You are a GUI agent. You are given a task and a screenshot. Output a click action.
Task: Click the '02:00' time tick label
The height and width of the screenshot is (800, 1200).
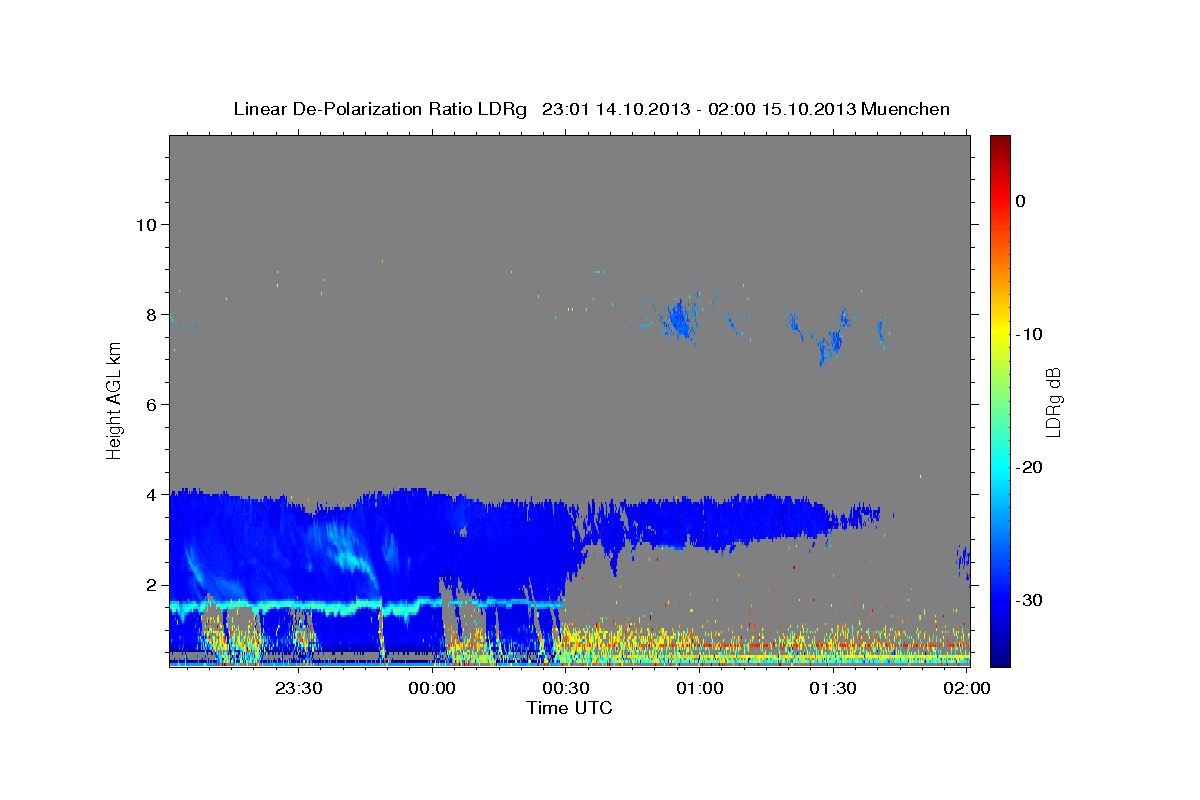coord(967,688)
